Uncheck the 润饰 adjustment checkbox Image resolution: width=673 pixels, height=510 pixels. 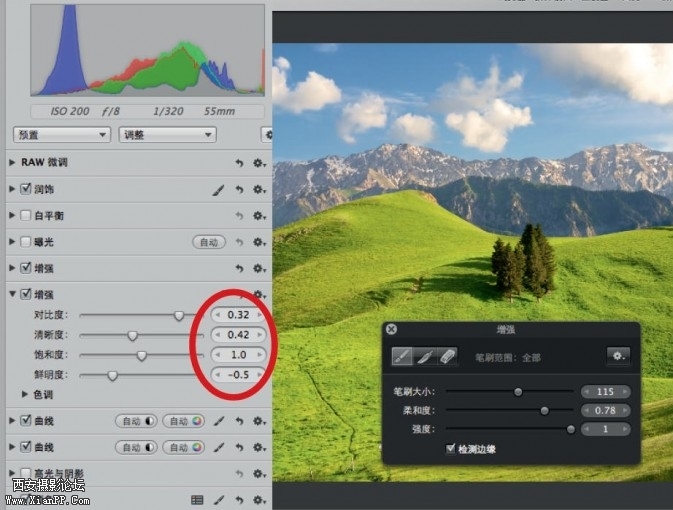[x=26, y=188]
